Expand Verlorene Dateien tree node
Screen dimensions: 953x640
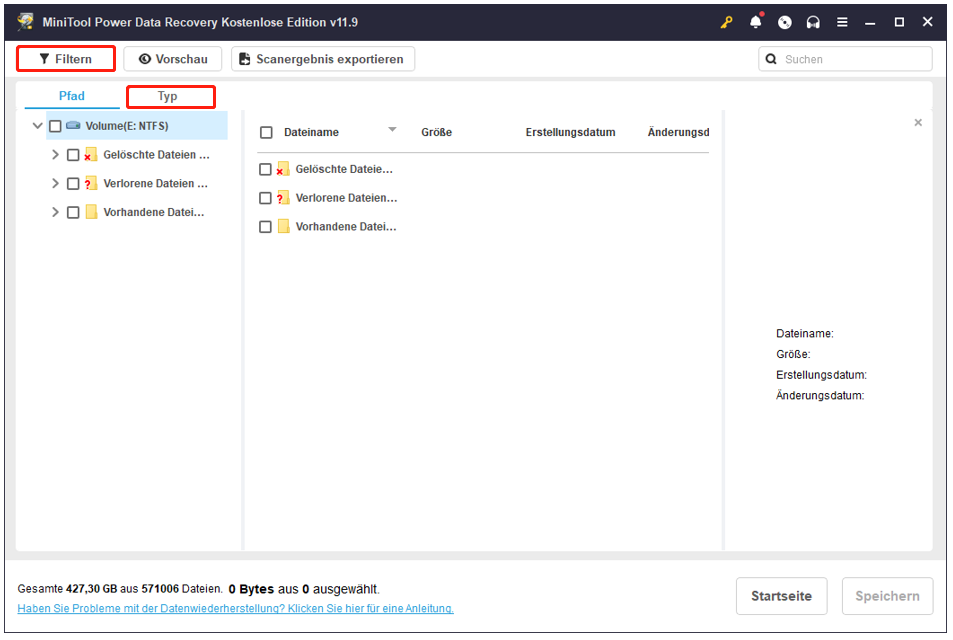click(x=55, y=183)
